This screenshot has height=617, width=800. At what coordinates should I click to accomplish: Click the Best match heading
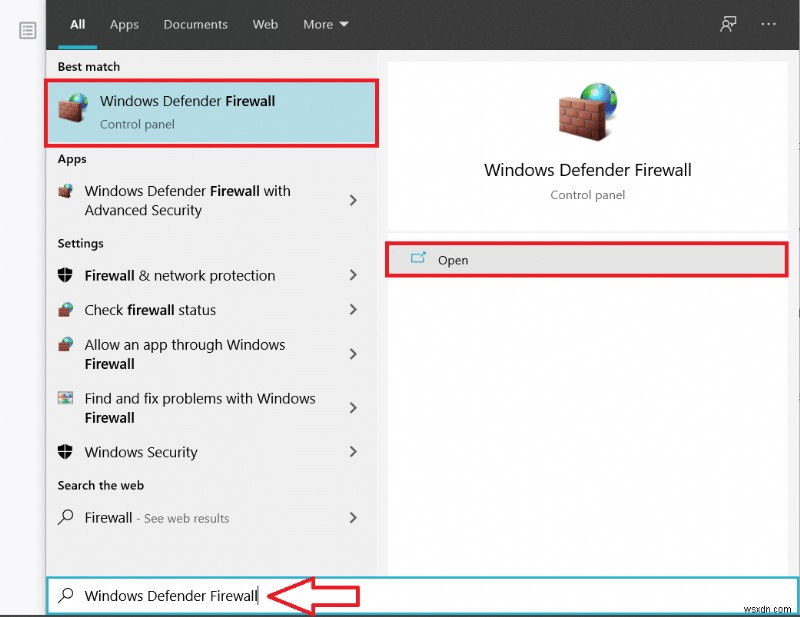89,67
